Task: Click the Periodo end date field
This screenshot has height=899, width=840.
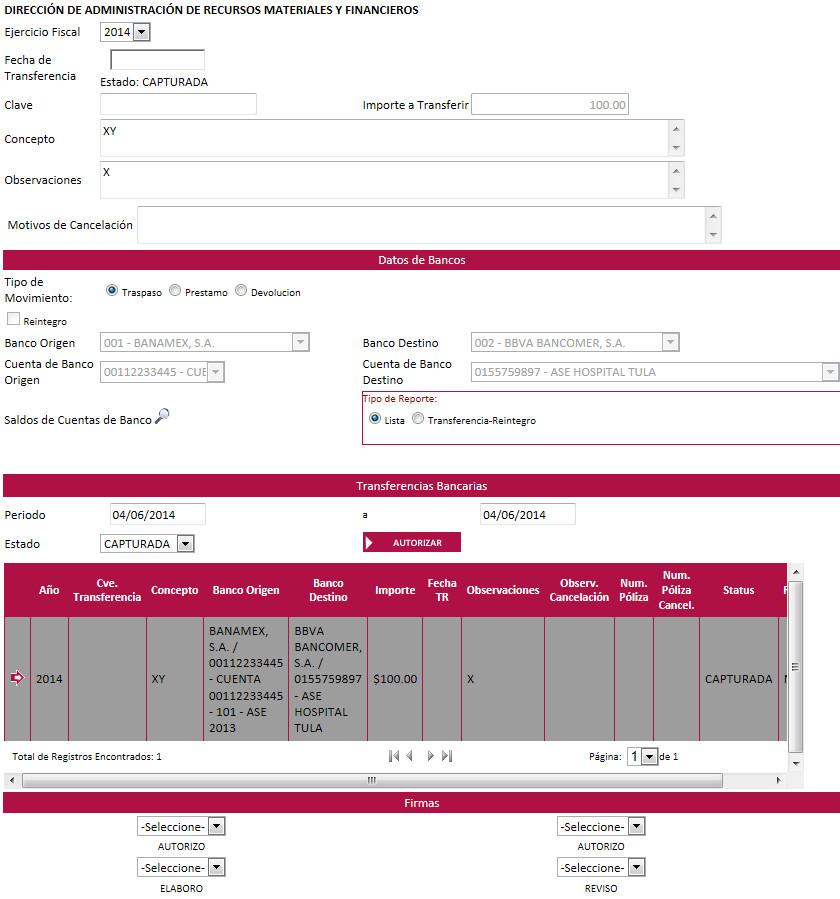Action: (x=528, y=514)
